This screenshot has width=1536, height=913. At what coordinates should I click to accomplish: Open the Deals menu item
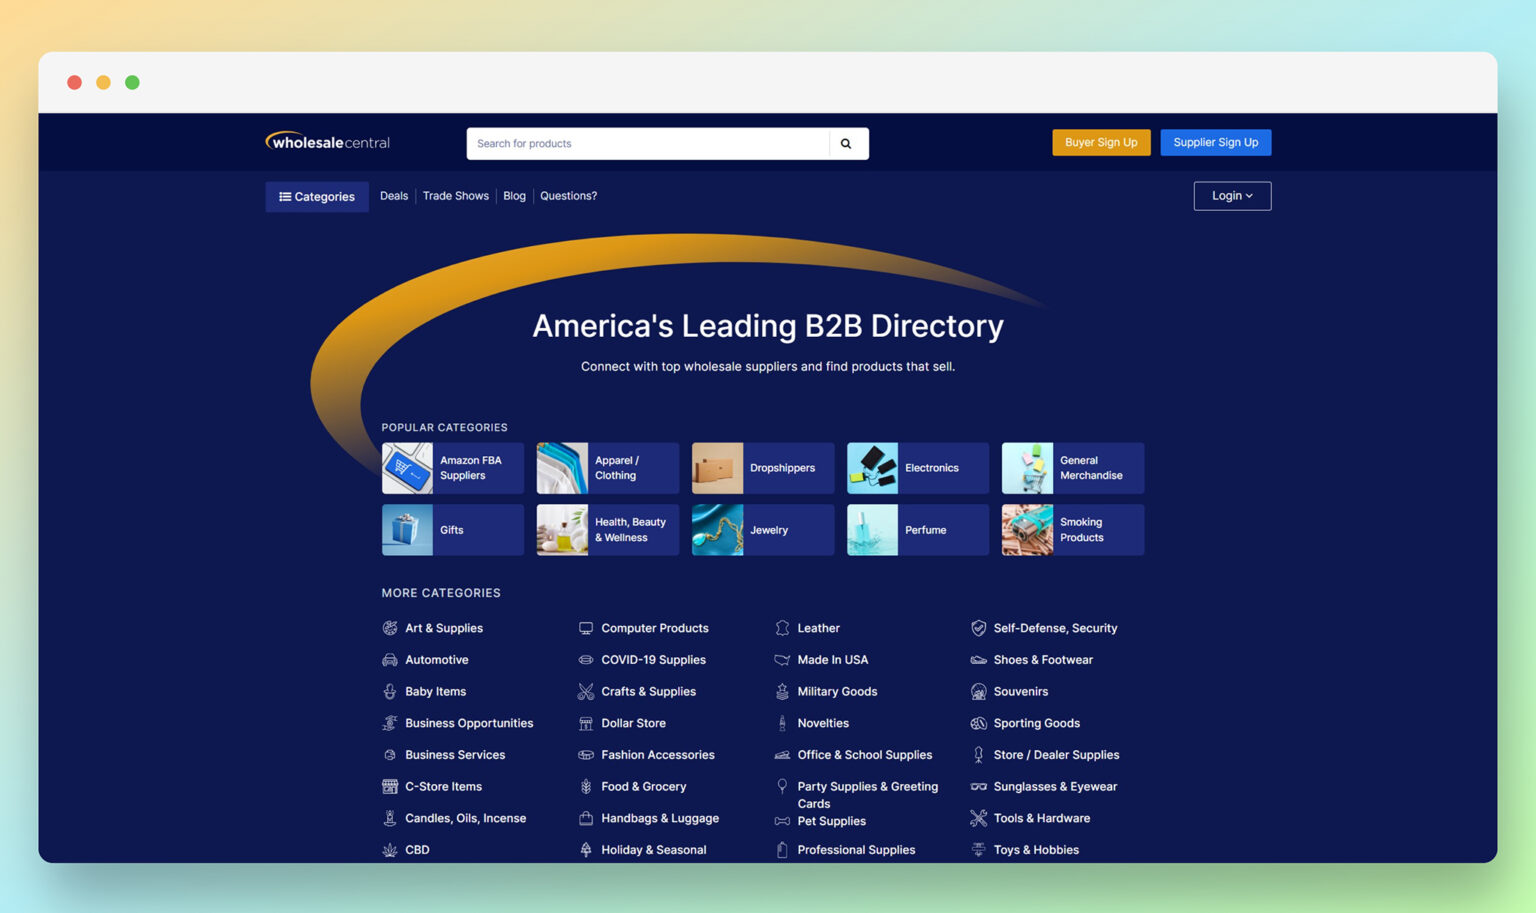(393, 195)
